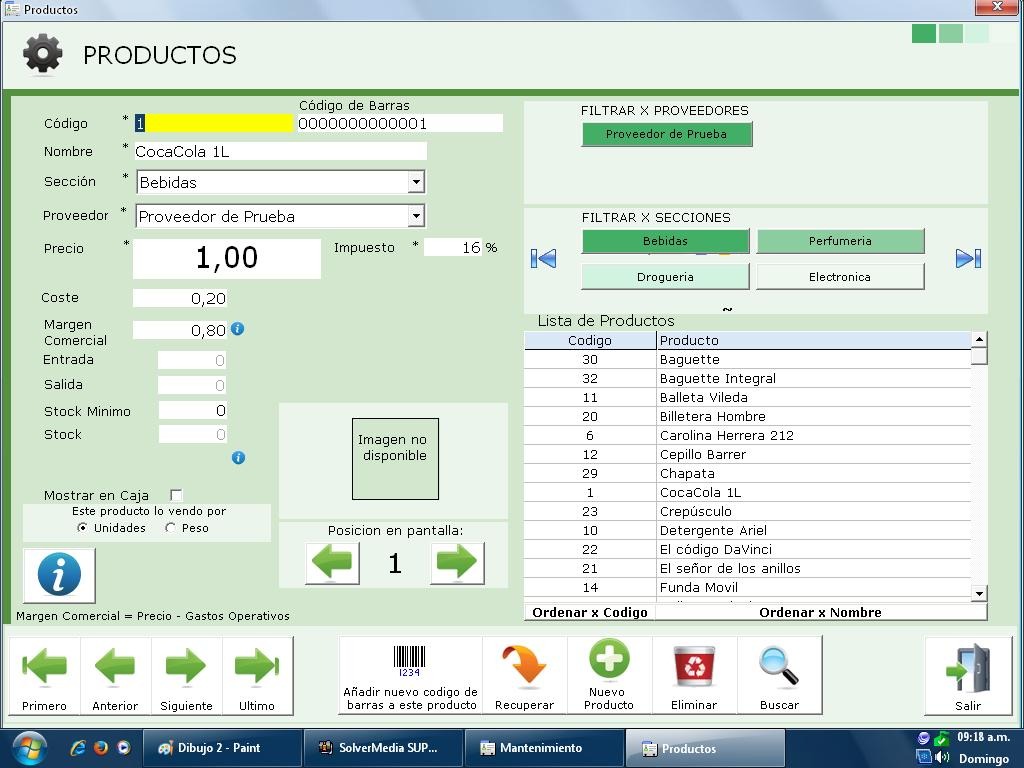The width and height of the screenshot is (1024, 768).
Task: Open Buscar magnifying glass search
Action: coord(779,676)
